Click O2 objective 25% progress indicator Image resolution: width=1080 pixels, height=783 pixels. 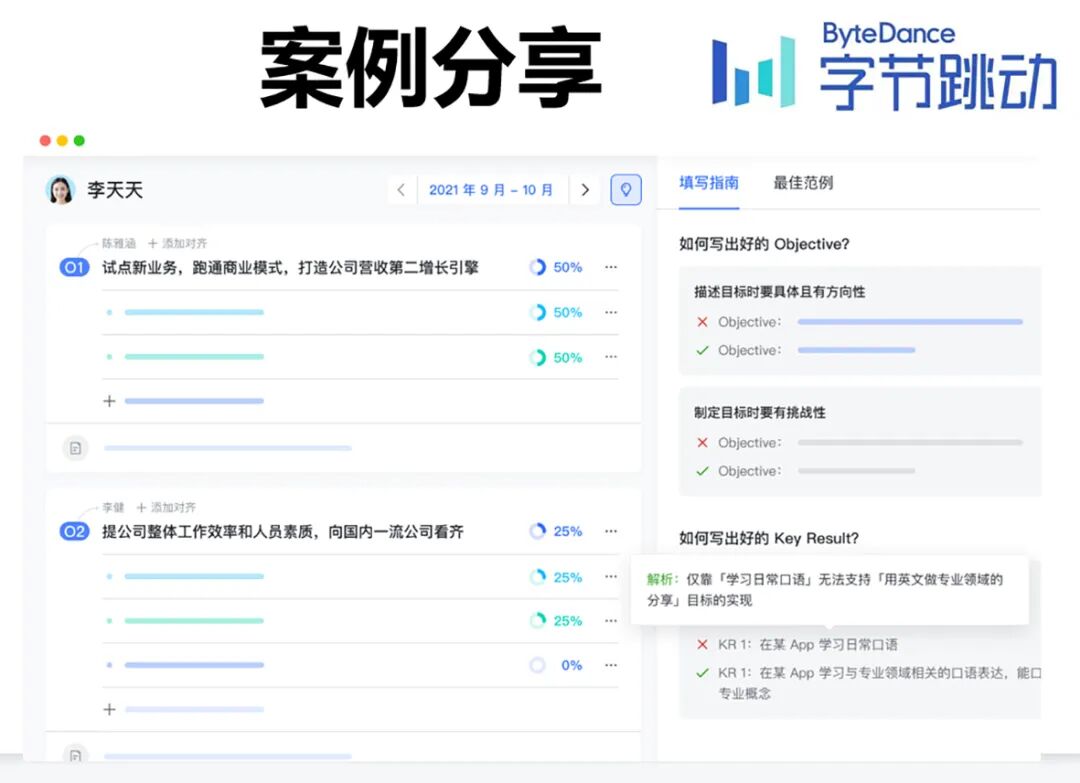click(x=556, y=532)
